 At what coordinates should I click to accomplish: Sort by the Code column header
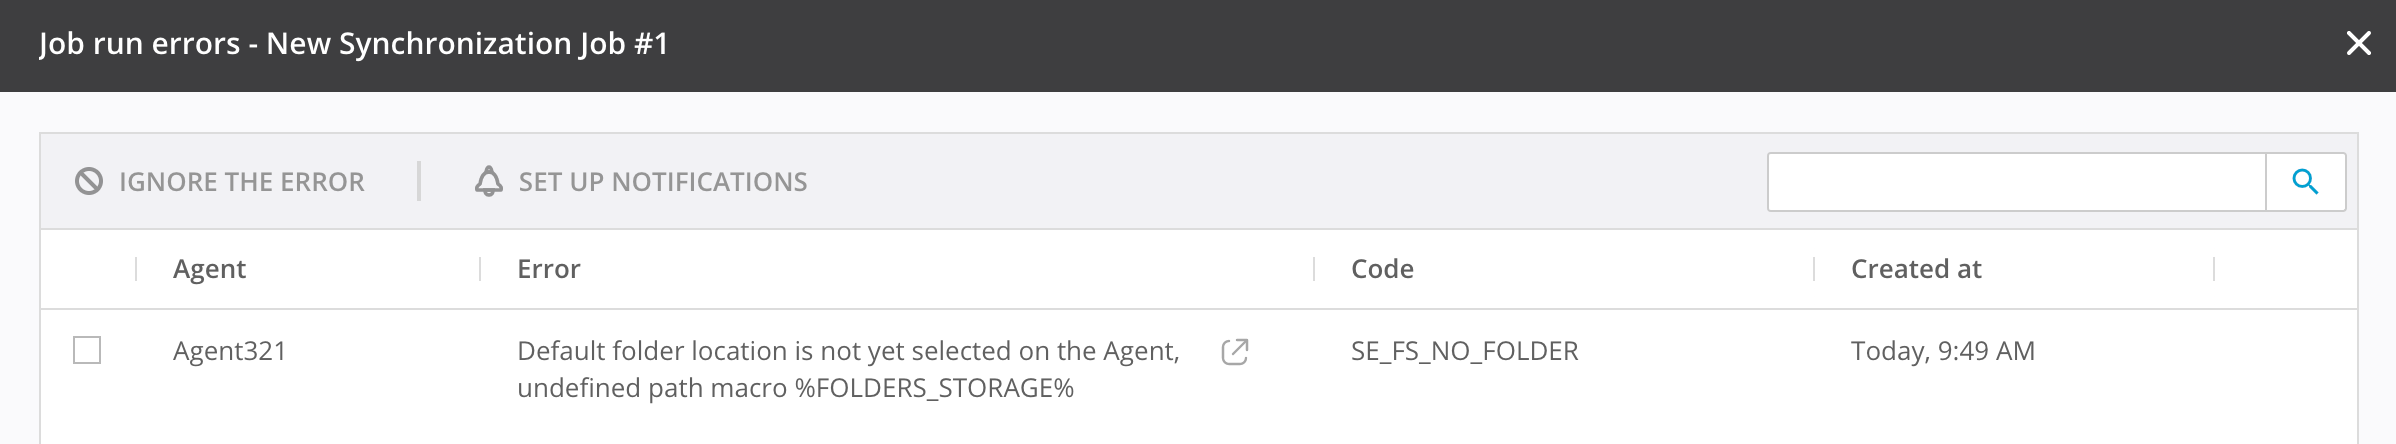point(1382,269)
